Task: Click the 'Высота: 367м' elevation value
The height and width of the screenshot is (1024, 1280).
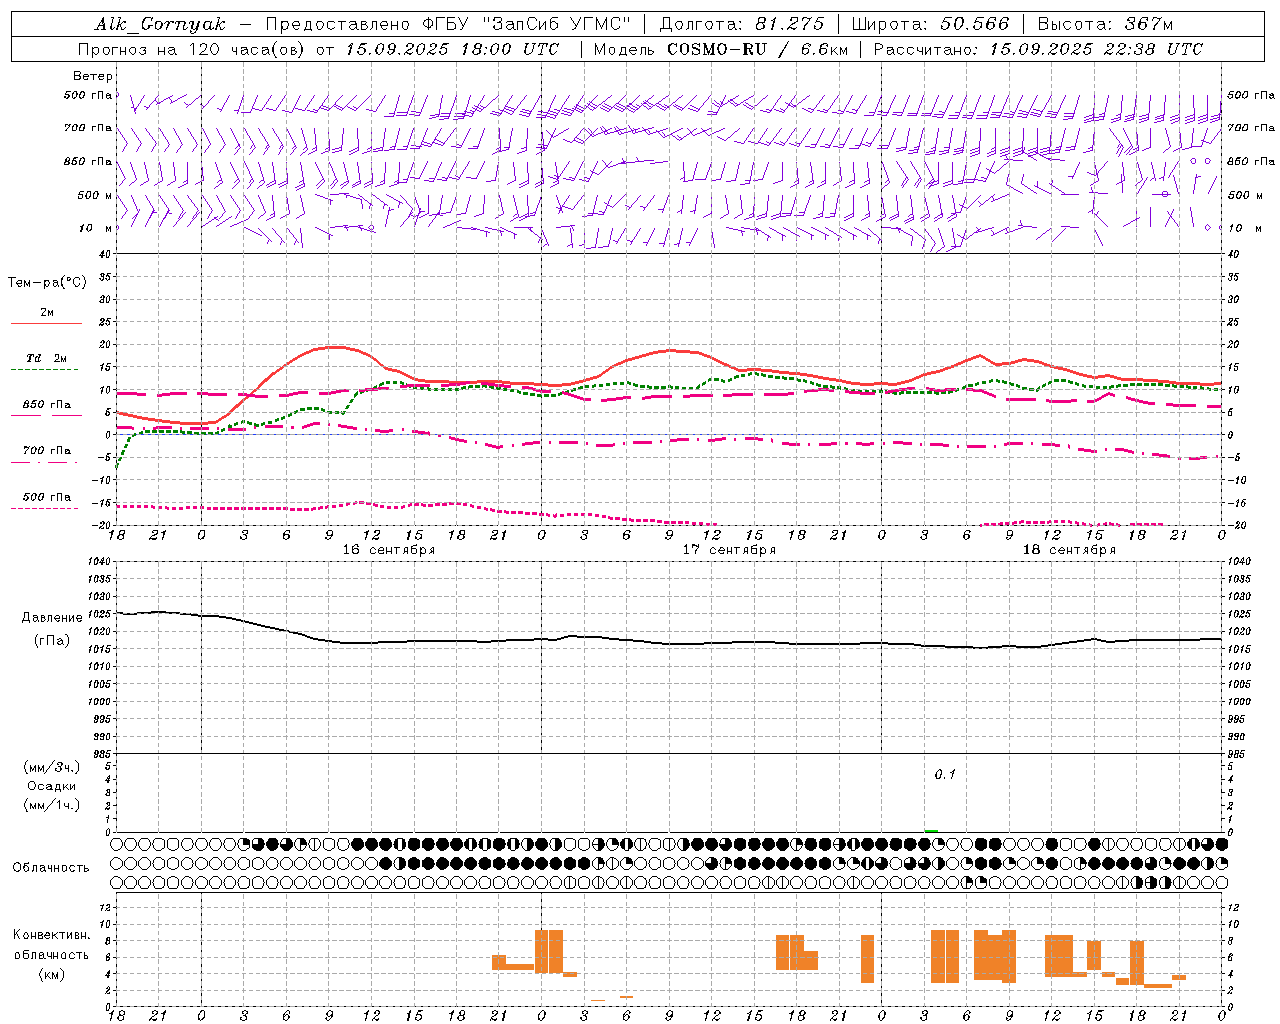Action: click(1105, 24)
